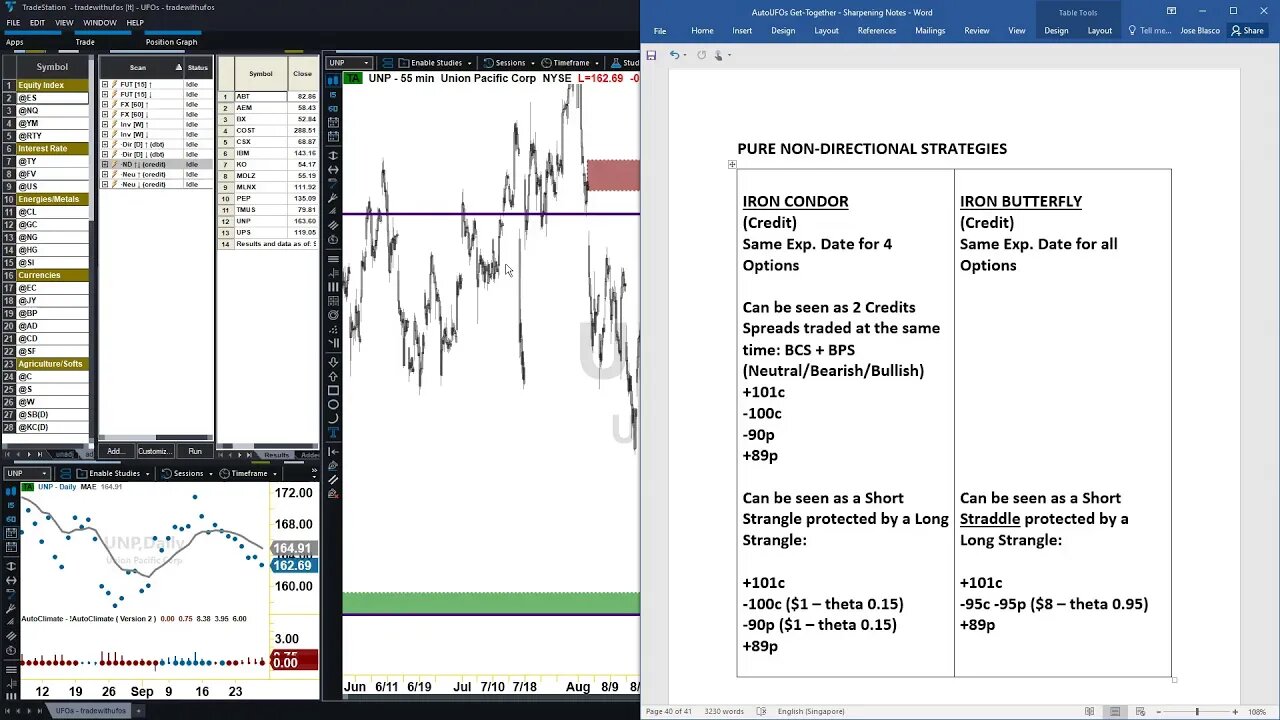Open the Mailings tab in Word
1280x720 pixels.
930,30
